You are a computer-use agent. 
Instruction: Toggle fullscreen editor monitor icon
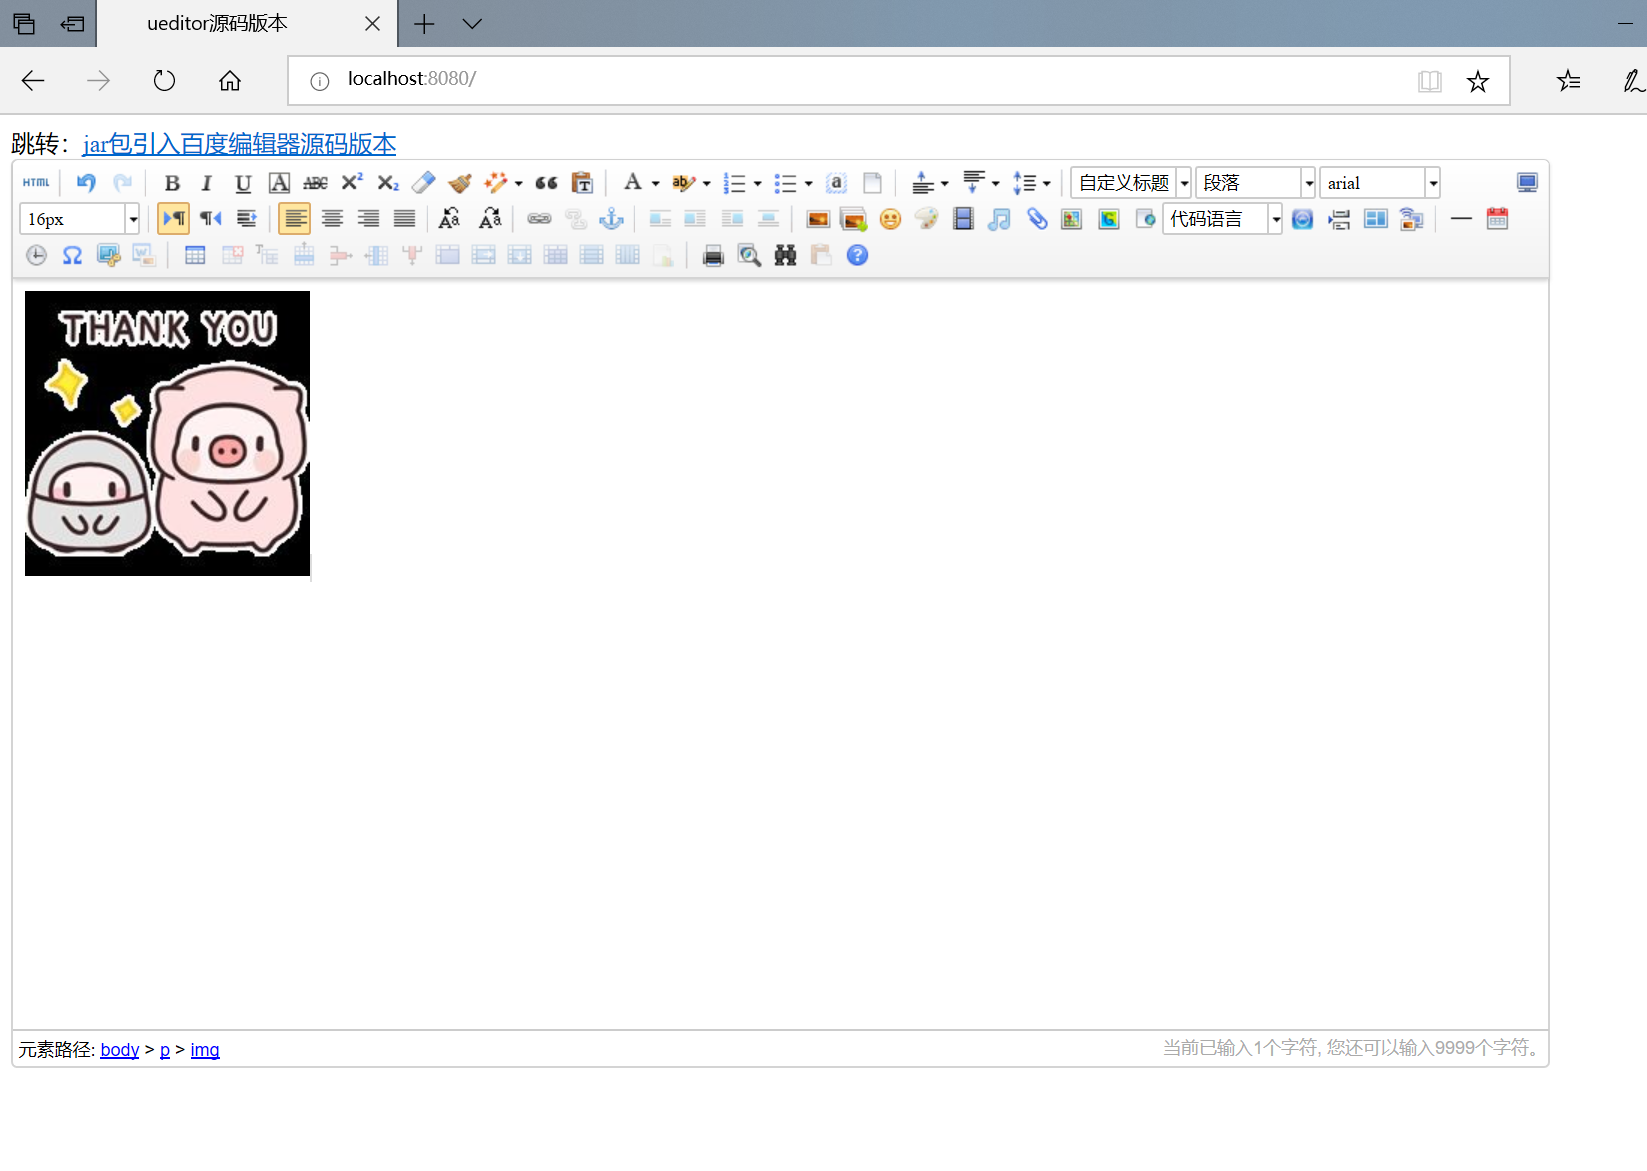[1527, 183]
